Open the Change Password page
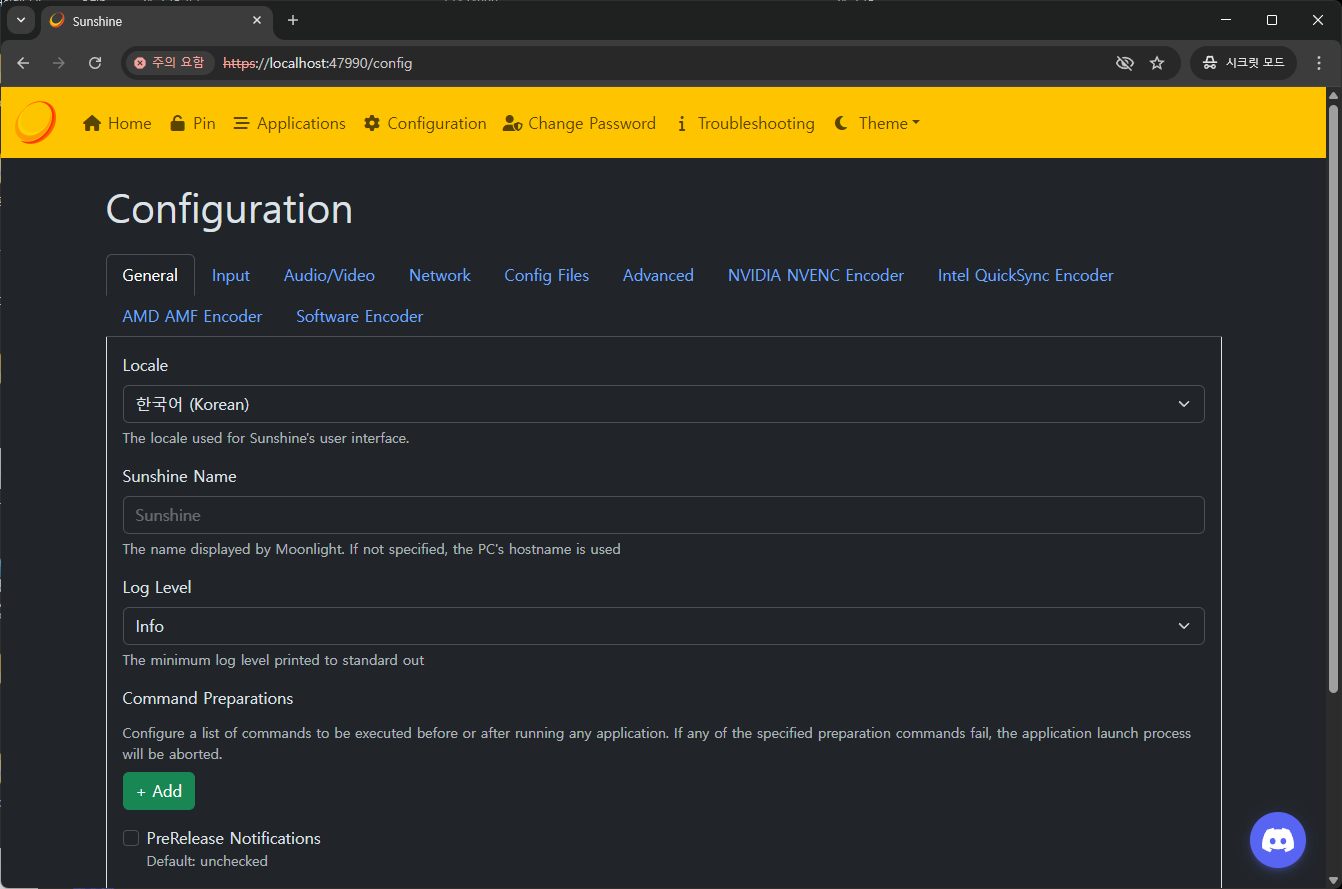This screenshot has height=889, width=1342. pos(579,123)
